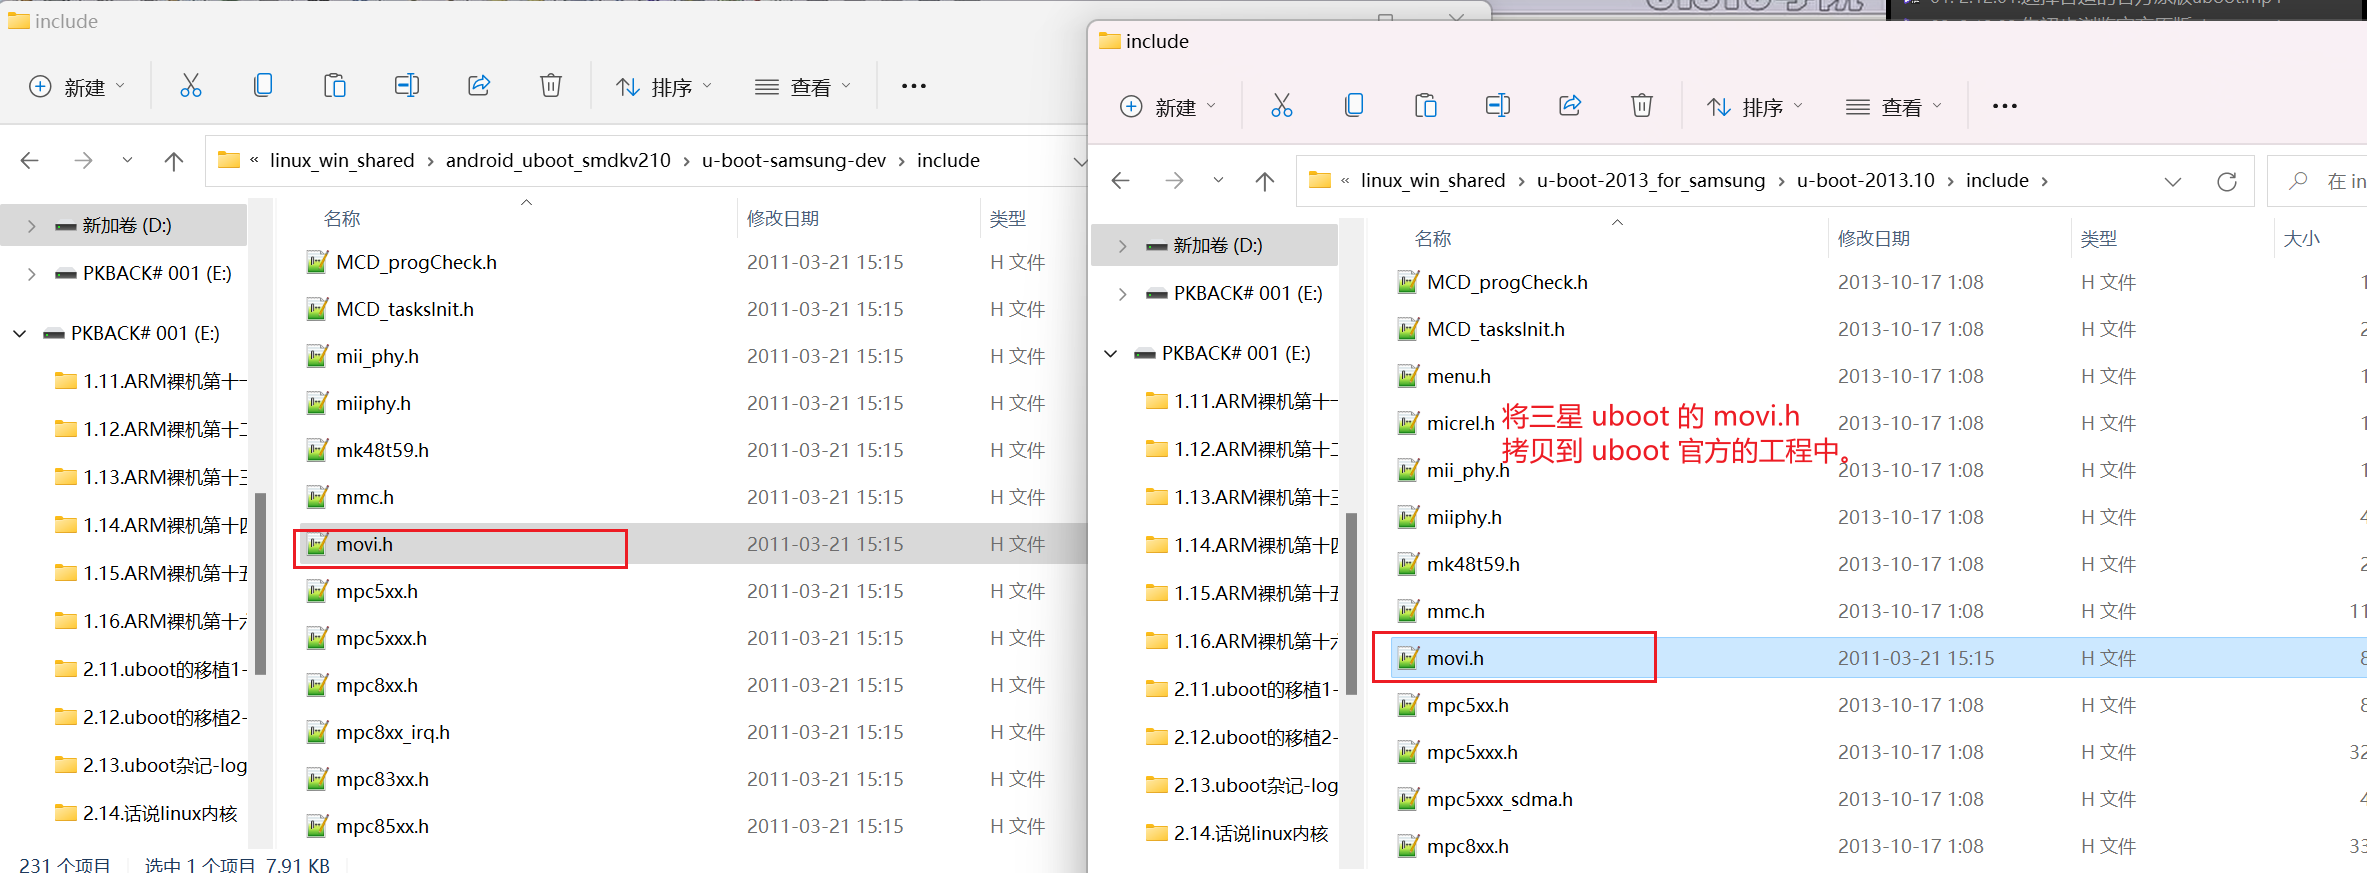
Task: Click android_uboot_smdkv210 in left address bar
Action: click(x=558, y=160)
